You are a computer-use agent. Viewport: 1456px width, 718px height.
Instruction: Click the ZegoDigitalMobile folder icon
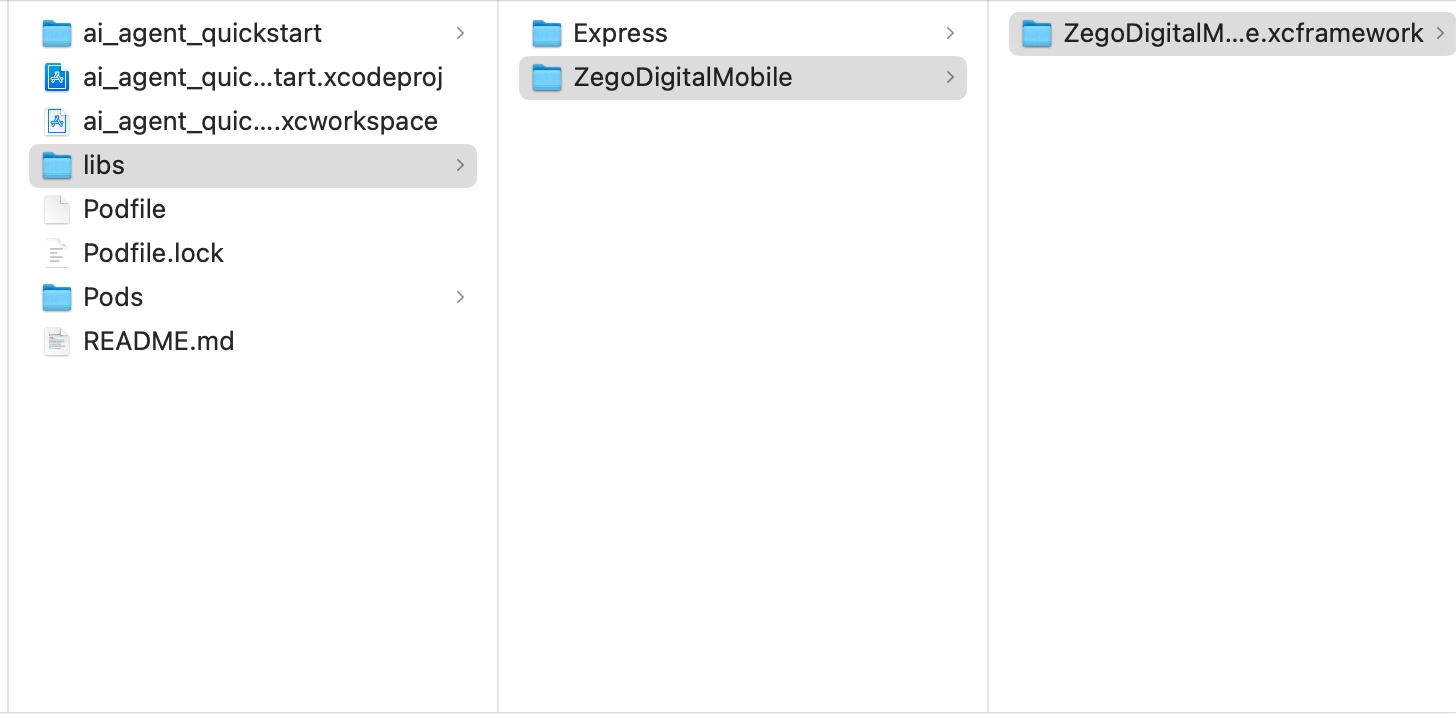click(x=547, y=78)
